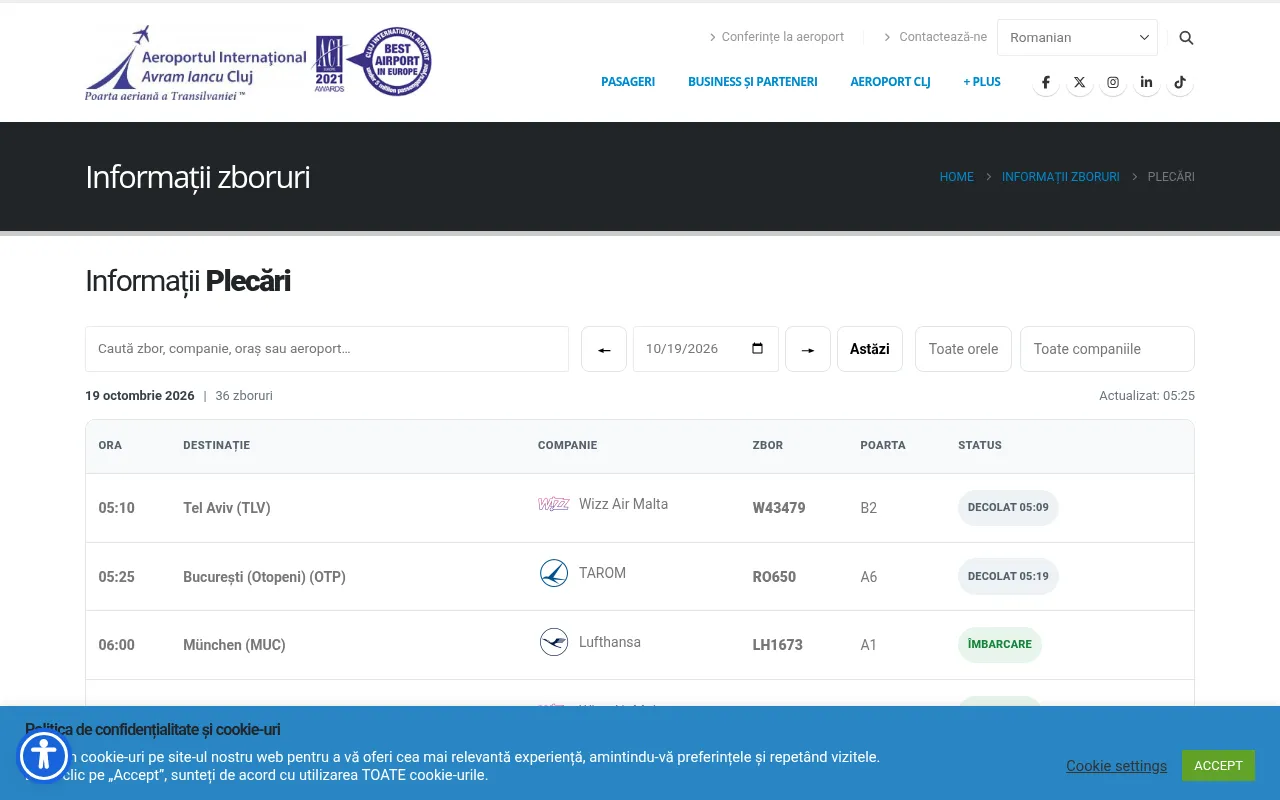Open the PASAGERI menu
Image resolution: width=1280 pixels, height=800 pixels.
click(628, 82)
